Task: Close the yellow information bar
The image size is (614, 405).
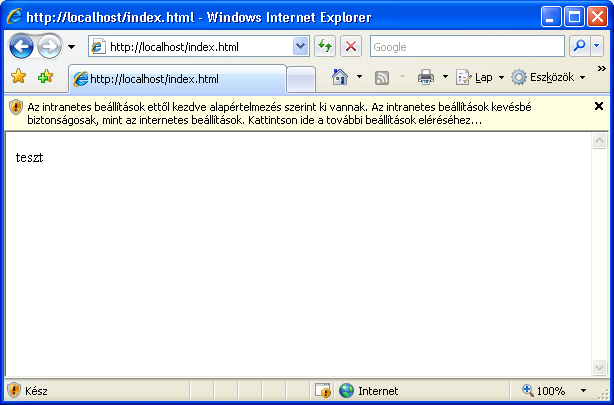Action: pyautogui.click(x=599, y=106)
